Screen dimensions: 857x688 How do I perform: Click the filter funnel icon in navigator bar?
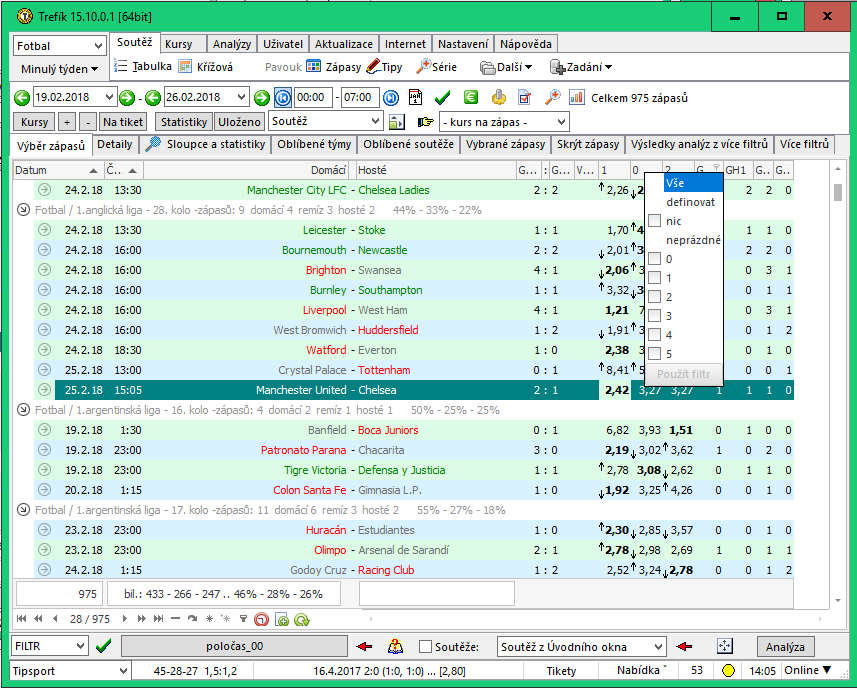(243, 619)
